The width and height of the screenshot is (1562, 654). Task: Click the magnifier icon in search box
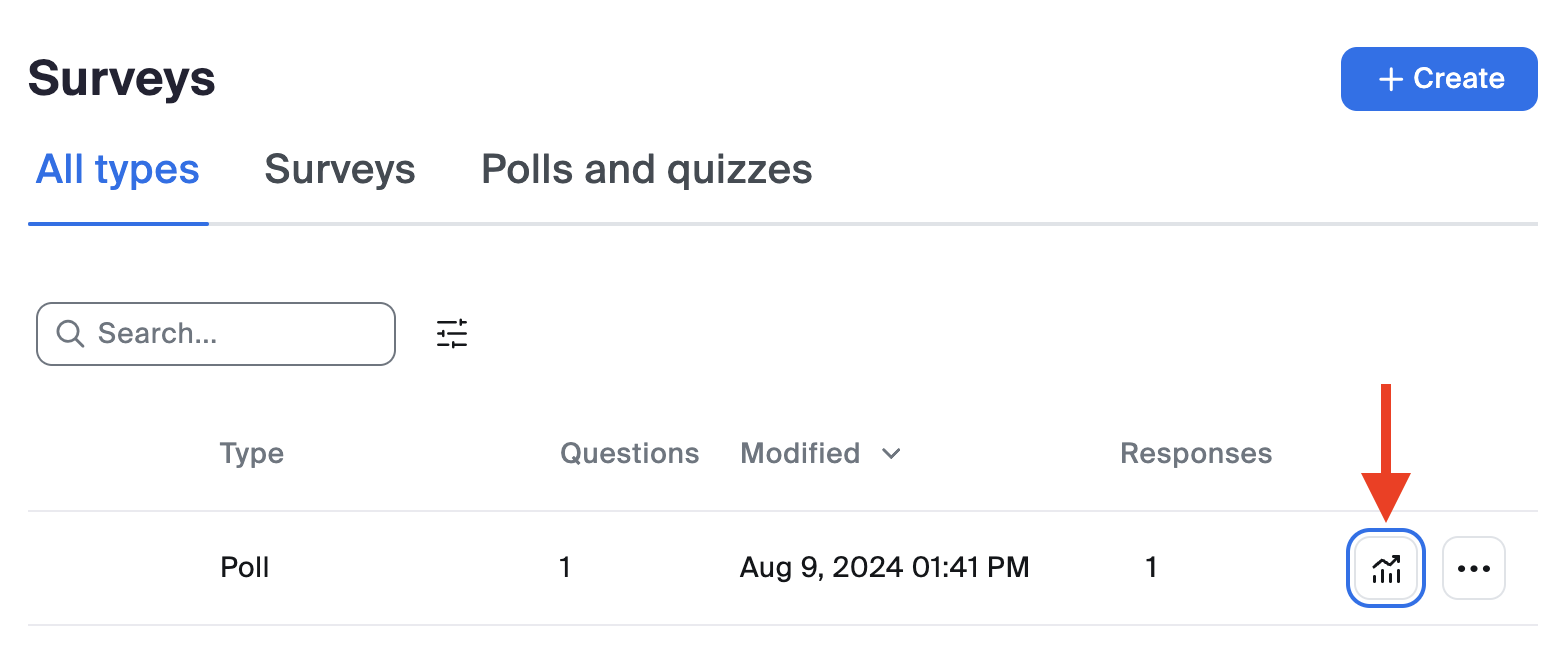click(x=70, y=334)
